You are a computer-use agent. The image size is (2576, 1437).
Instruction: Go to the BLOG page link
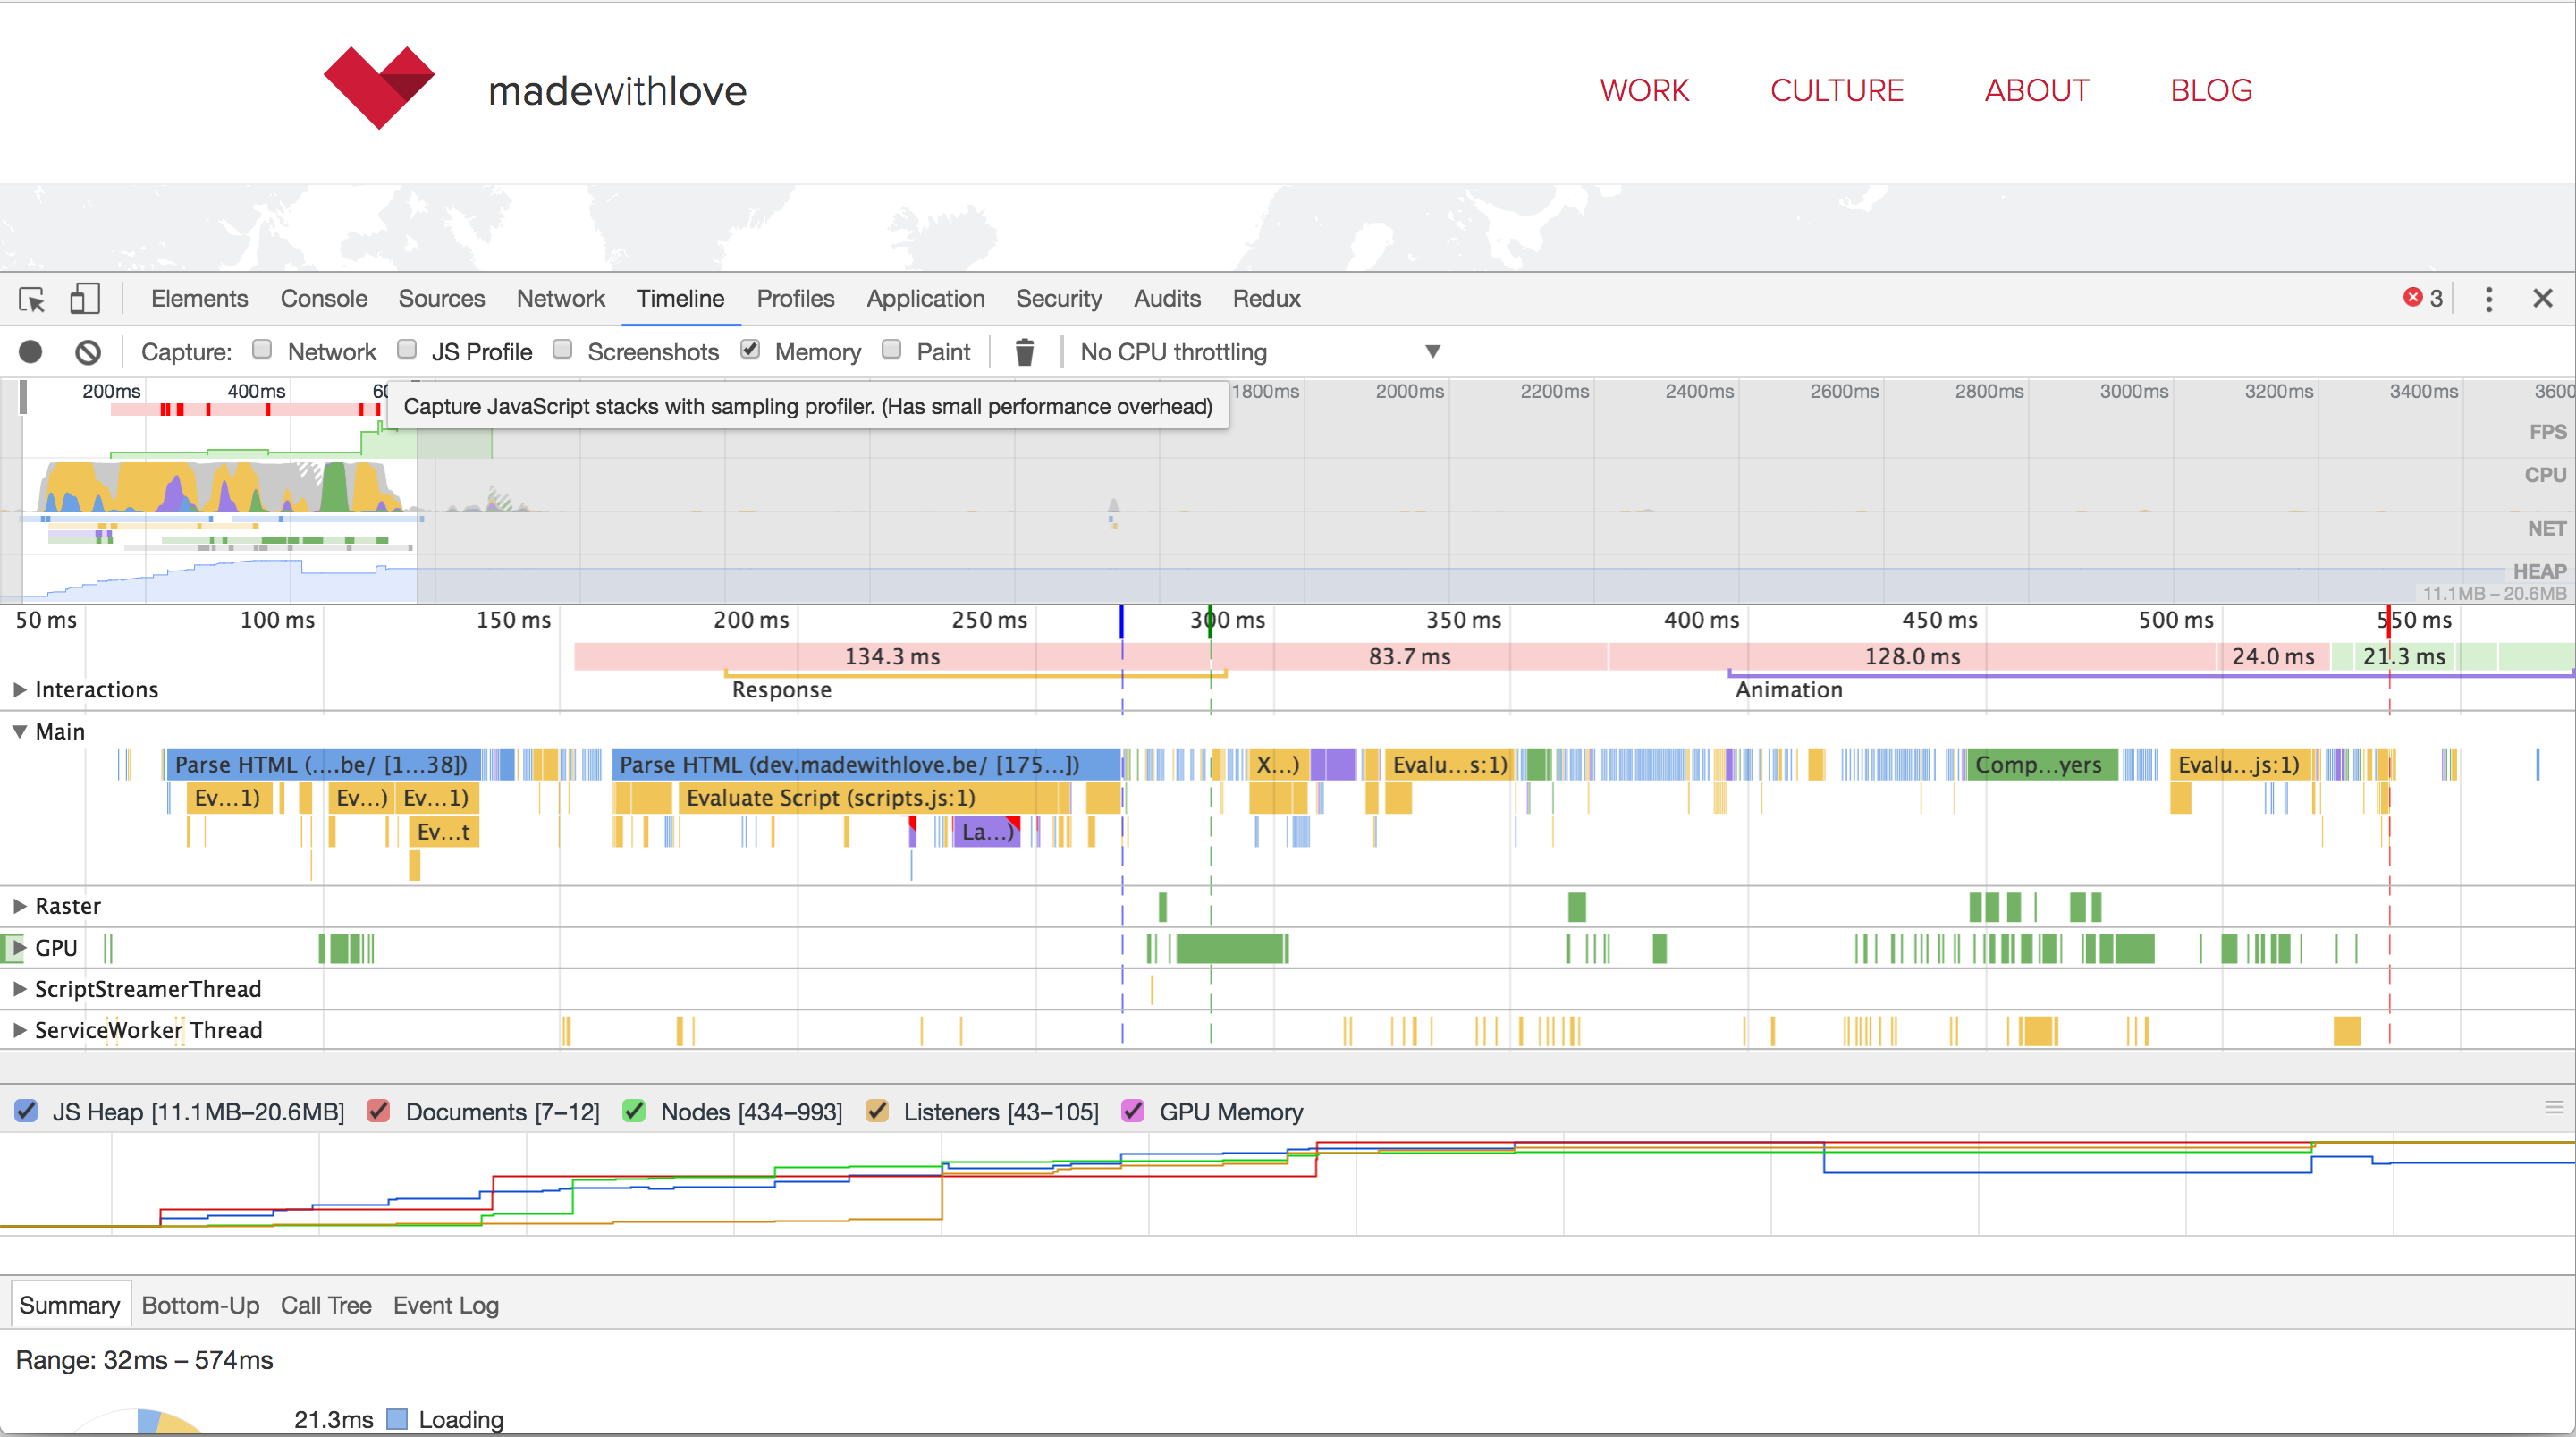pos(2211,91)
